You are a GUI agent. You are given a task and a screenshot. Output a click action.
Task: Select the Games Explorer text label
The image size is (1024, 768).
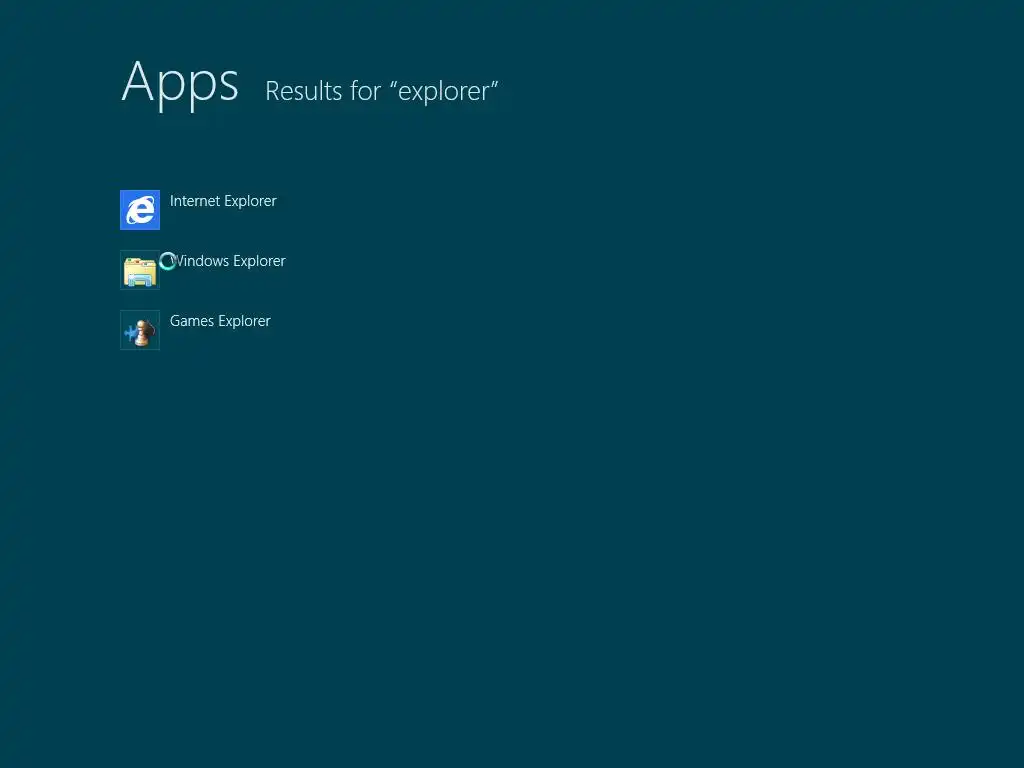(x=220, y=321)
